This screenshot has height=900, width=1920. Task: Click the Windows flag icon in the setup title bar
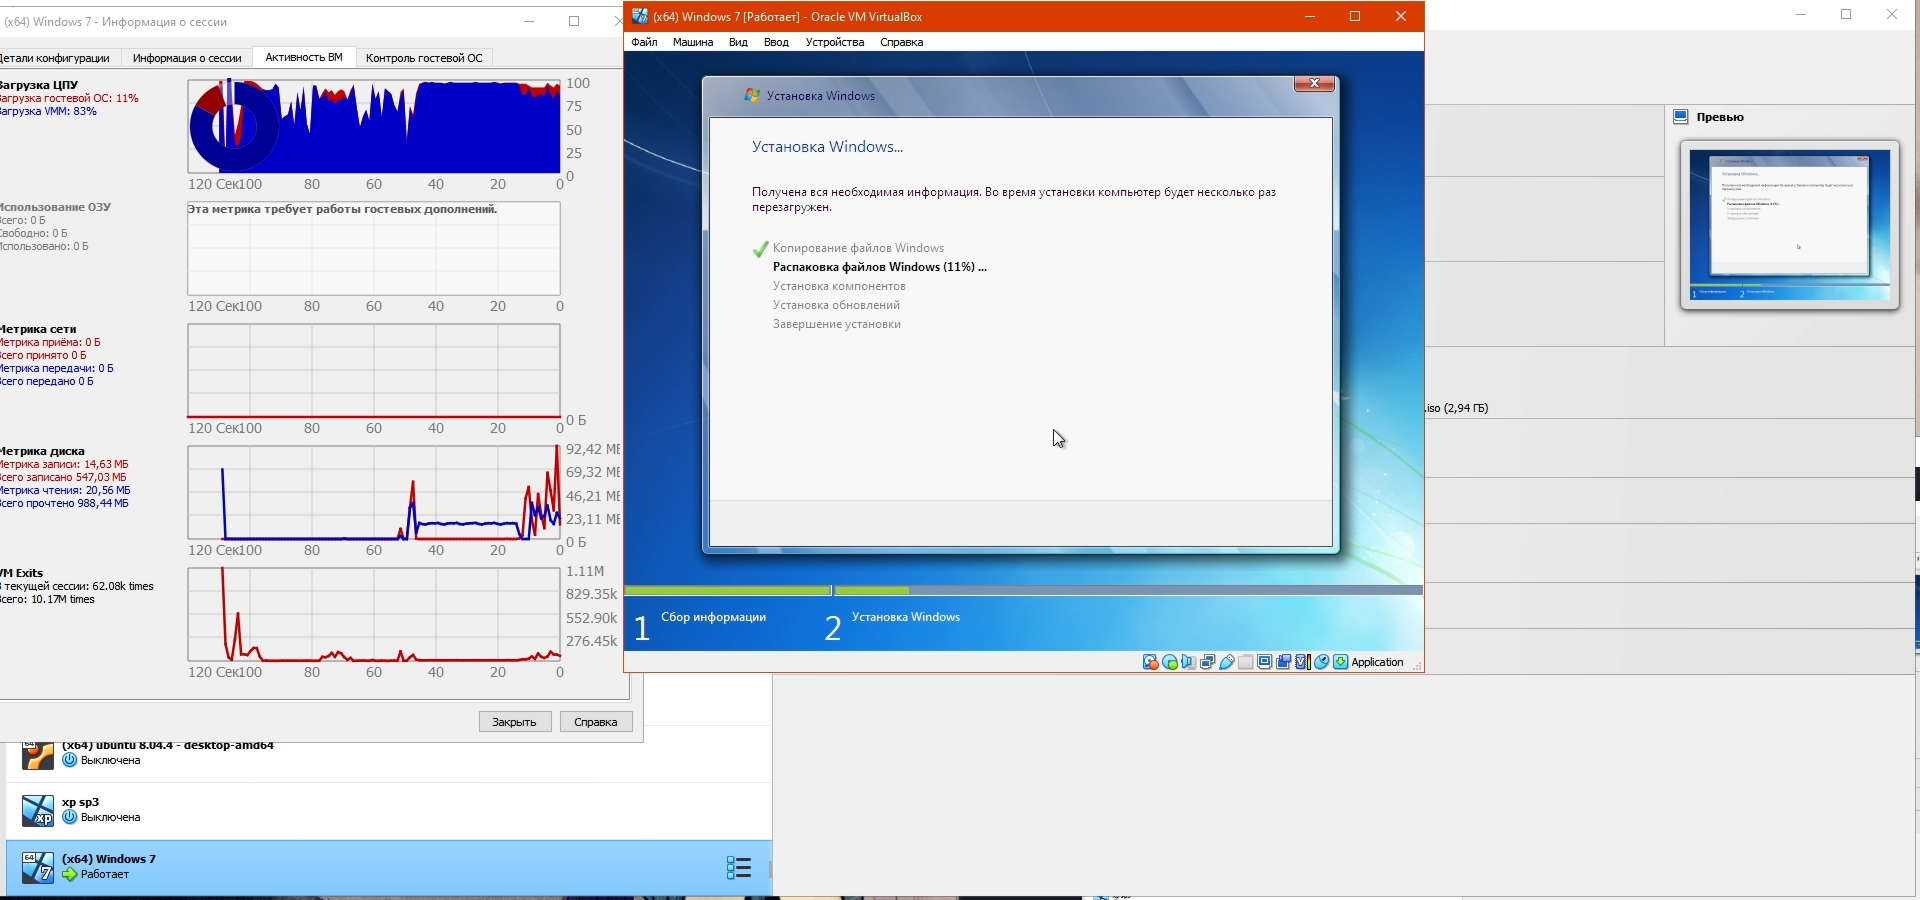click(x=752, y=96)
